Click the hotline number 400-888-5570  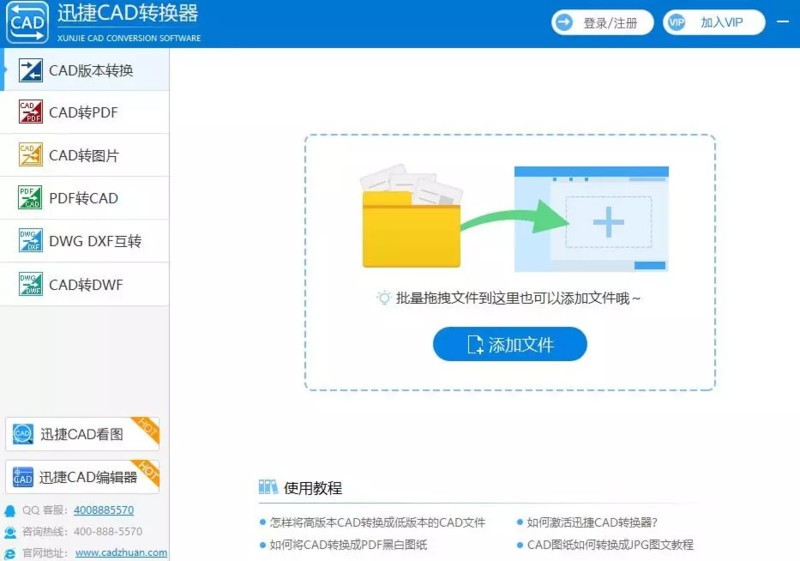108,531
